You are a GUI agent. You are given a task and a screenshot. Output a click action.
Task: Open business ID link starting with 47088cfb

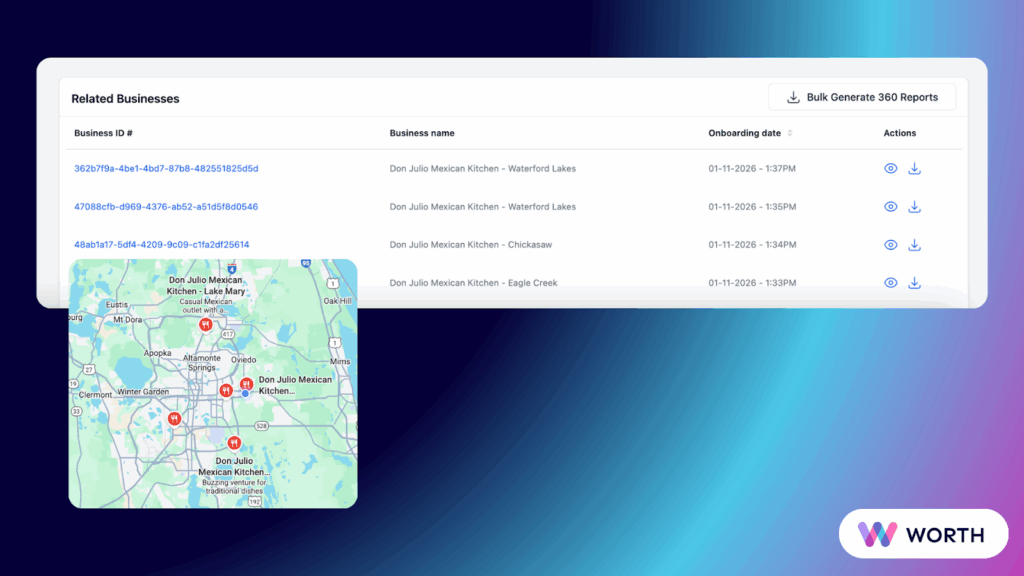[166, 207]
